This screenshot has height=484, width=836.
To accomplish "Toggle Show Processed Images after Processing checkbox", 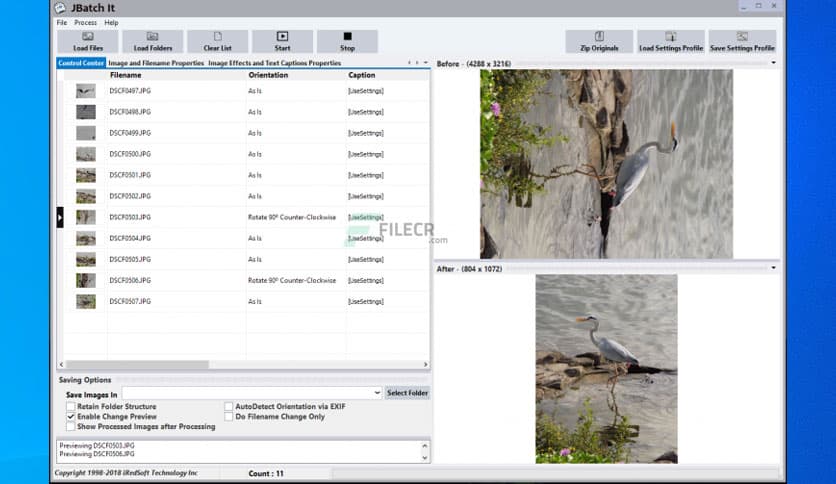I will point(70,426).
